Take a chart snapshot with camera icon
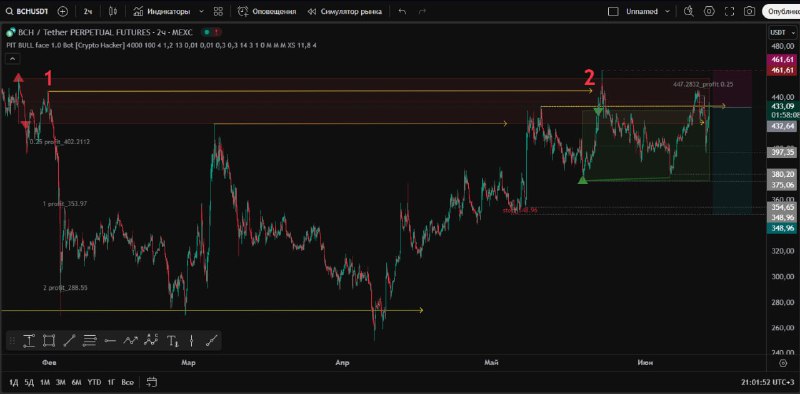The height and width of the screenshot is (394, 800). (749, 11)
